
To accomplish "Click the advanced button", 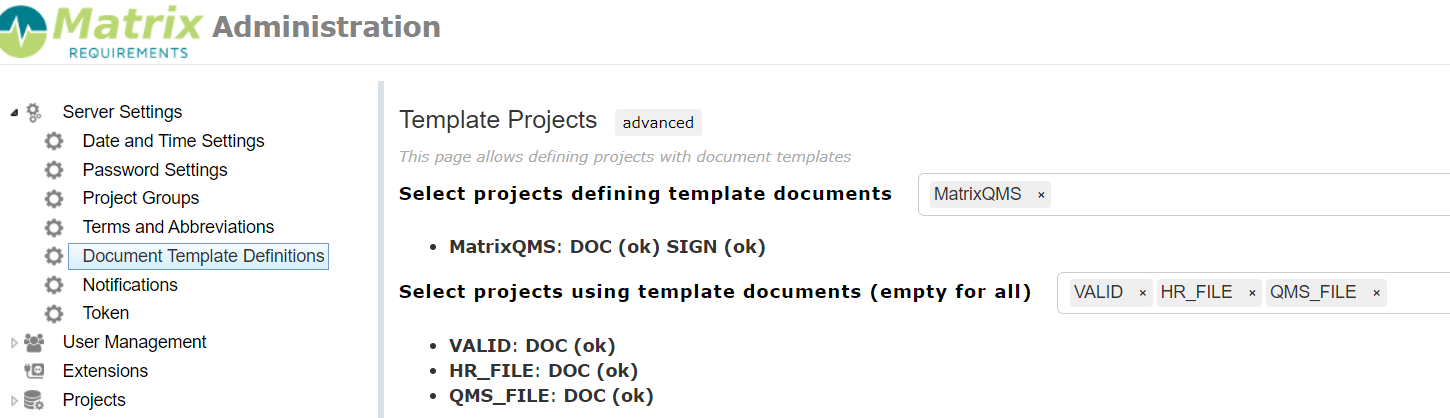I will [658, 123].
